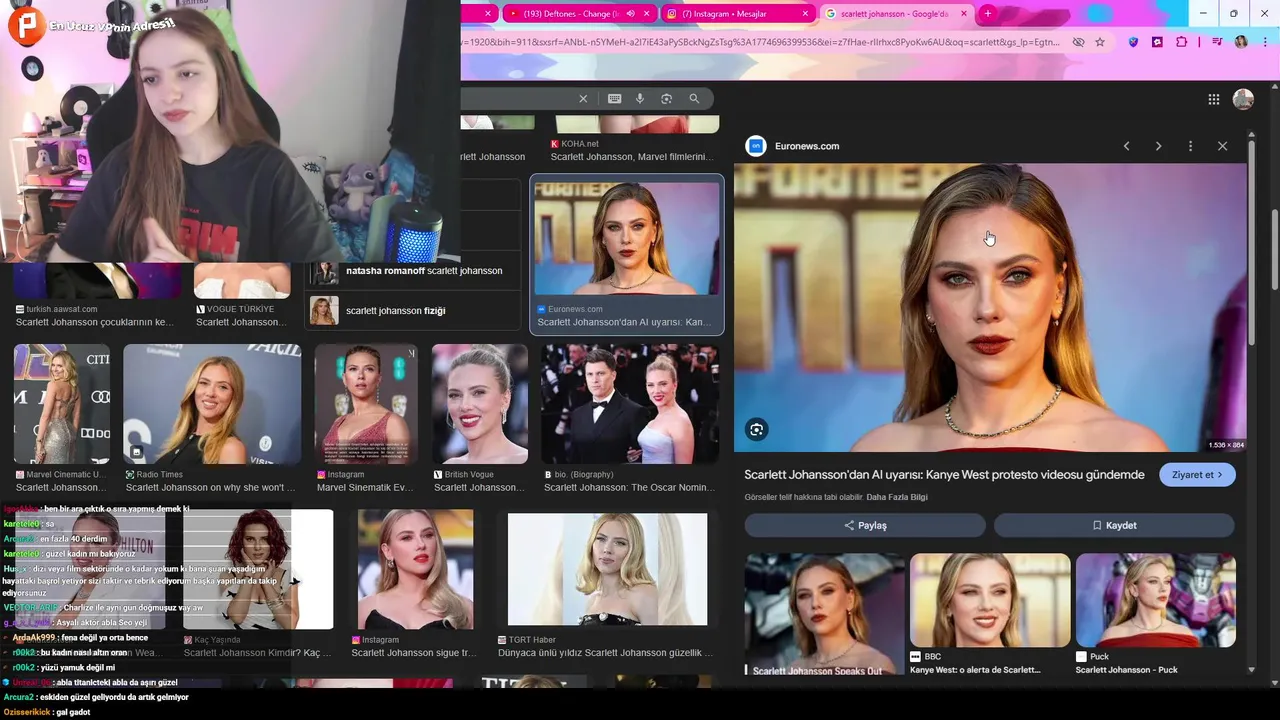Open the Instagram Scarlett Johansson sigue image
The width and height of the screenshot is (1280, 720).
[415, 569]
